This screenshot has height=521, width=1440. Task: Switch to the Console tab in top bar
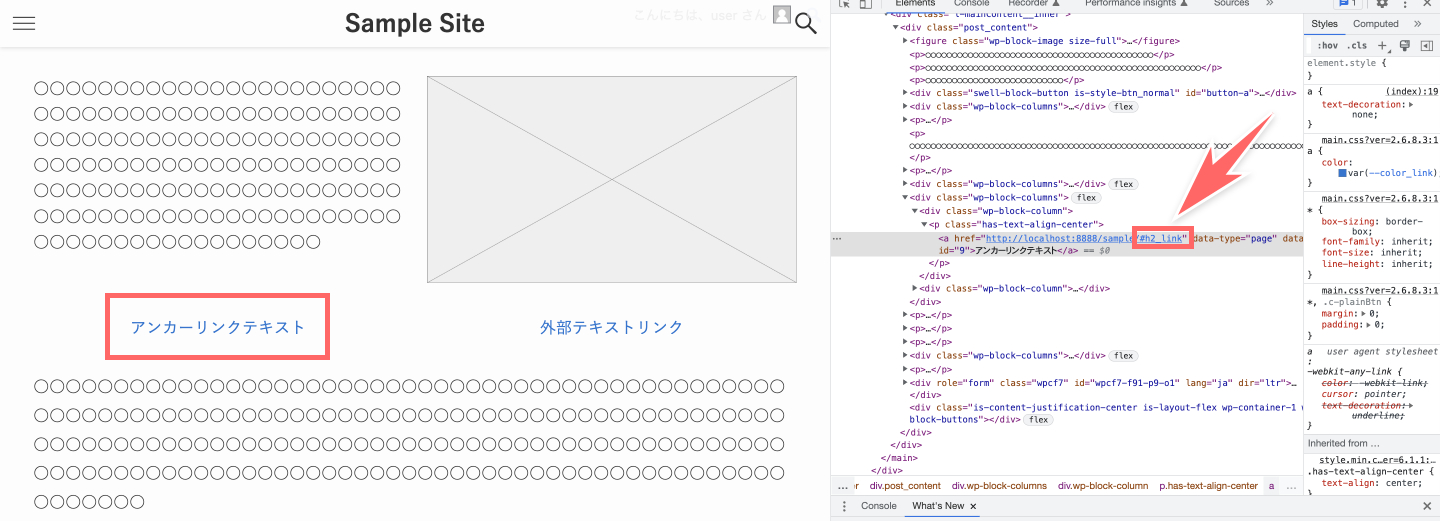coord(971,4)
